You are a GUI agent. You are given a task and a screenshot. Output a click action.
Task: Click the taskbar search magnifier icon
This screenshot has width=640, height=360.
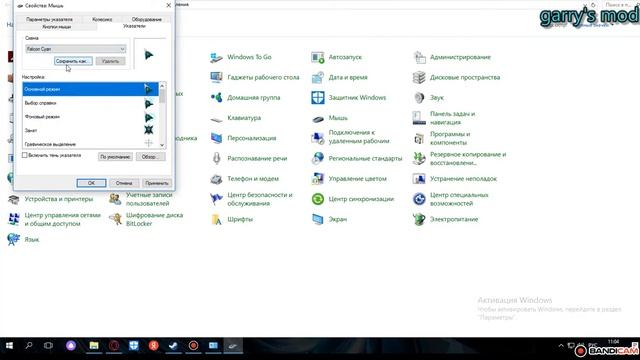pyautogui.click(x=29, y=346)
